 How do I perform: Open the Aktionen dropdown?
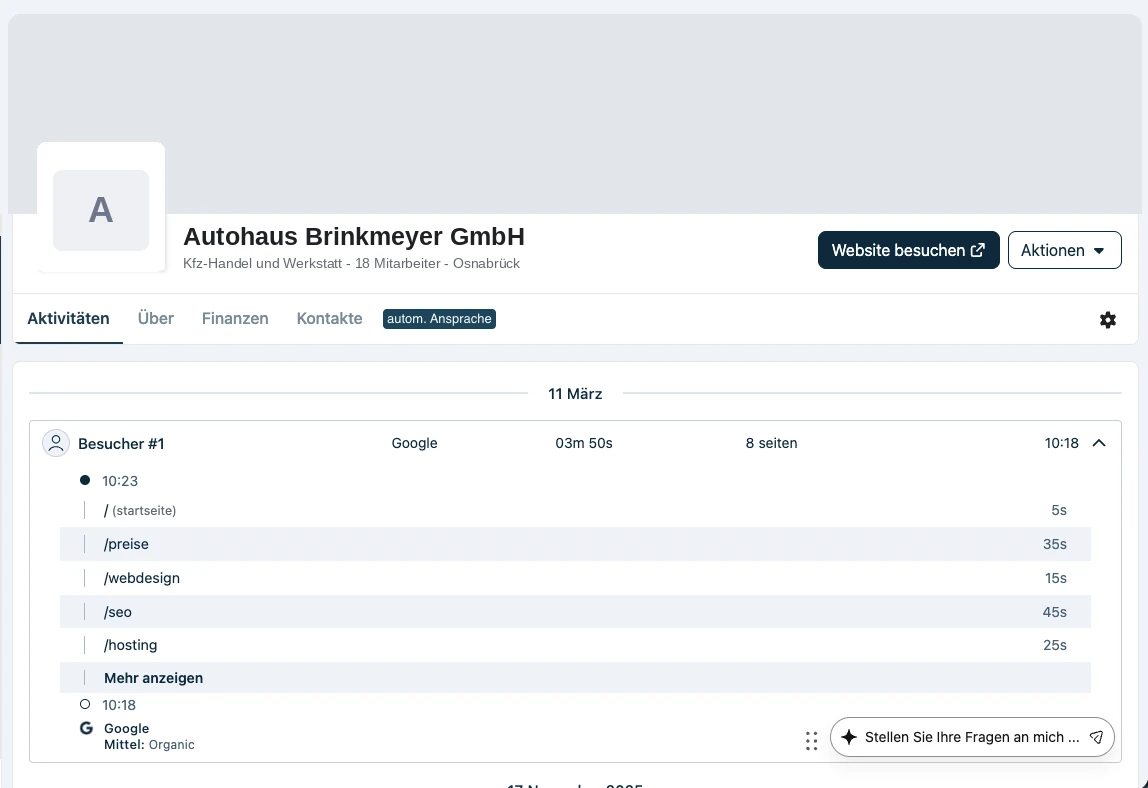1065,250
